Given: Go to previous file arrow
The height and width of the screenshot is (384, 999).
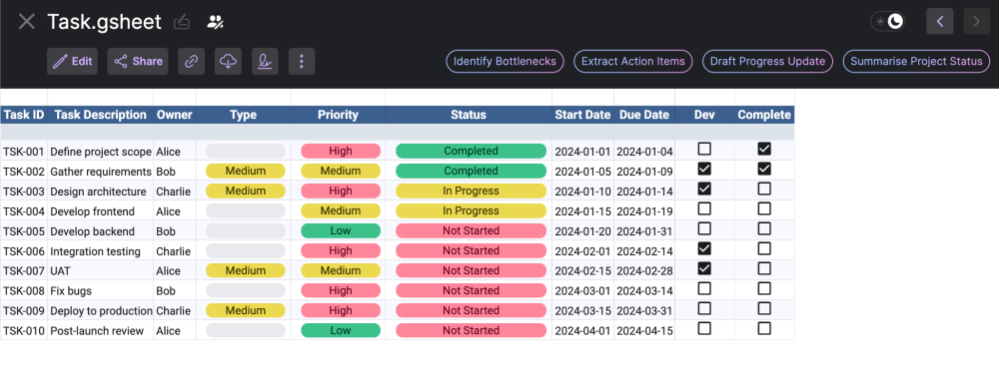Looking at the screenshot, I should pos(940,22).
